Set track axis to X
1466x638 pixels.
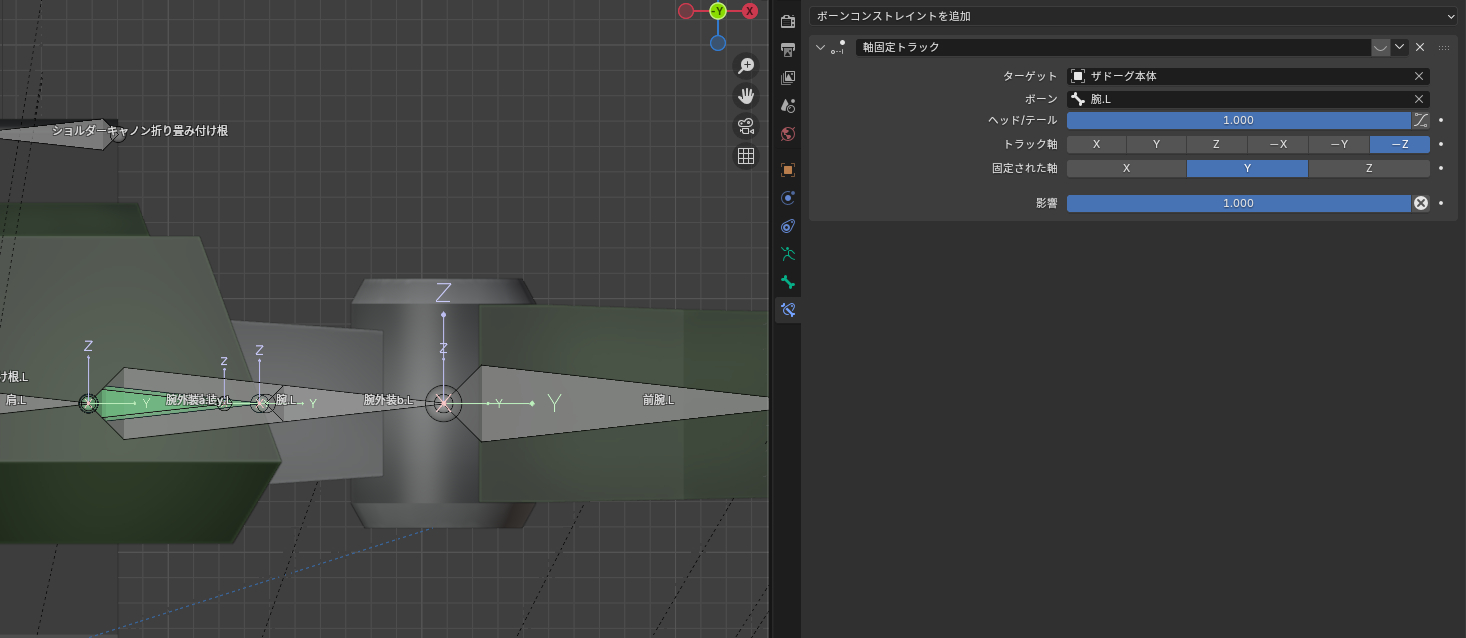point(1096,144)
